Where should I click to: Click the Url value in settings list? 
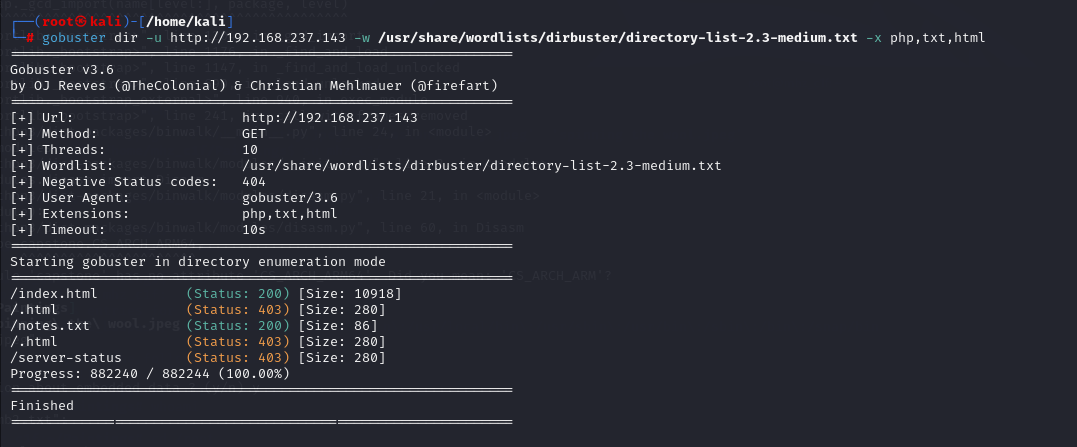[330, 118]
